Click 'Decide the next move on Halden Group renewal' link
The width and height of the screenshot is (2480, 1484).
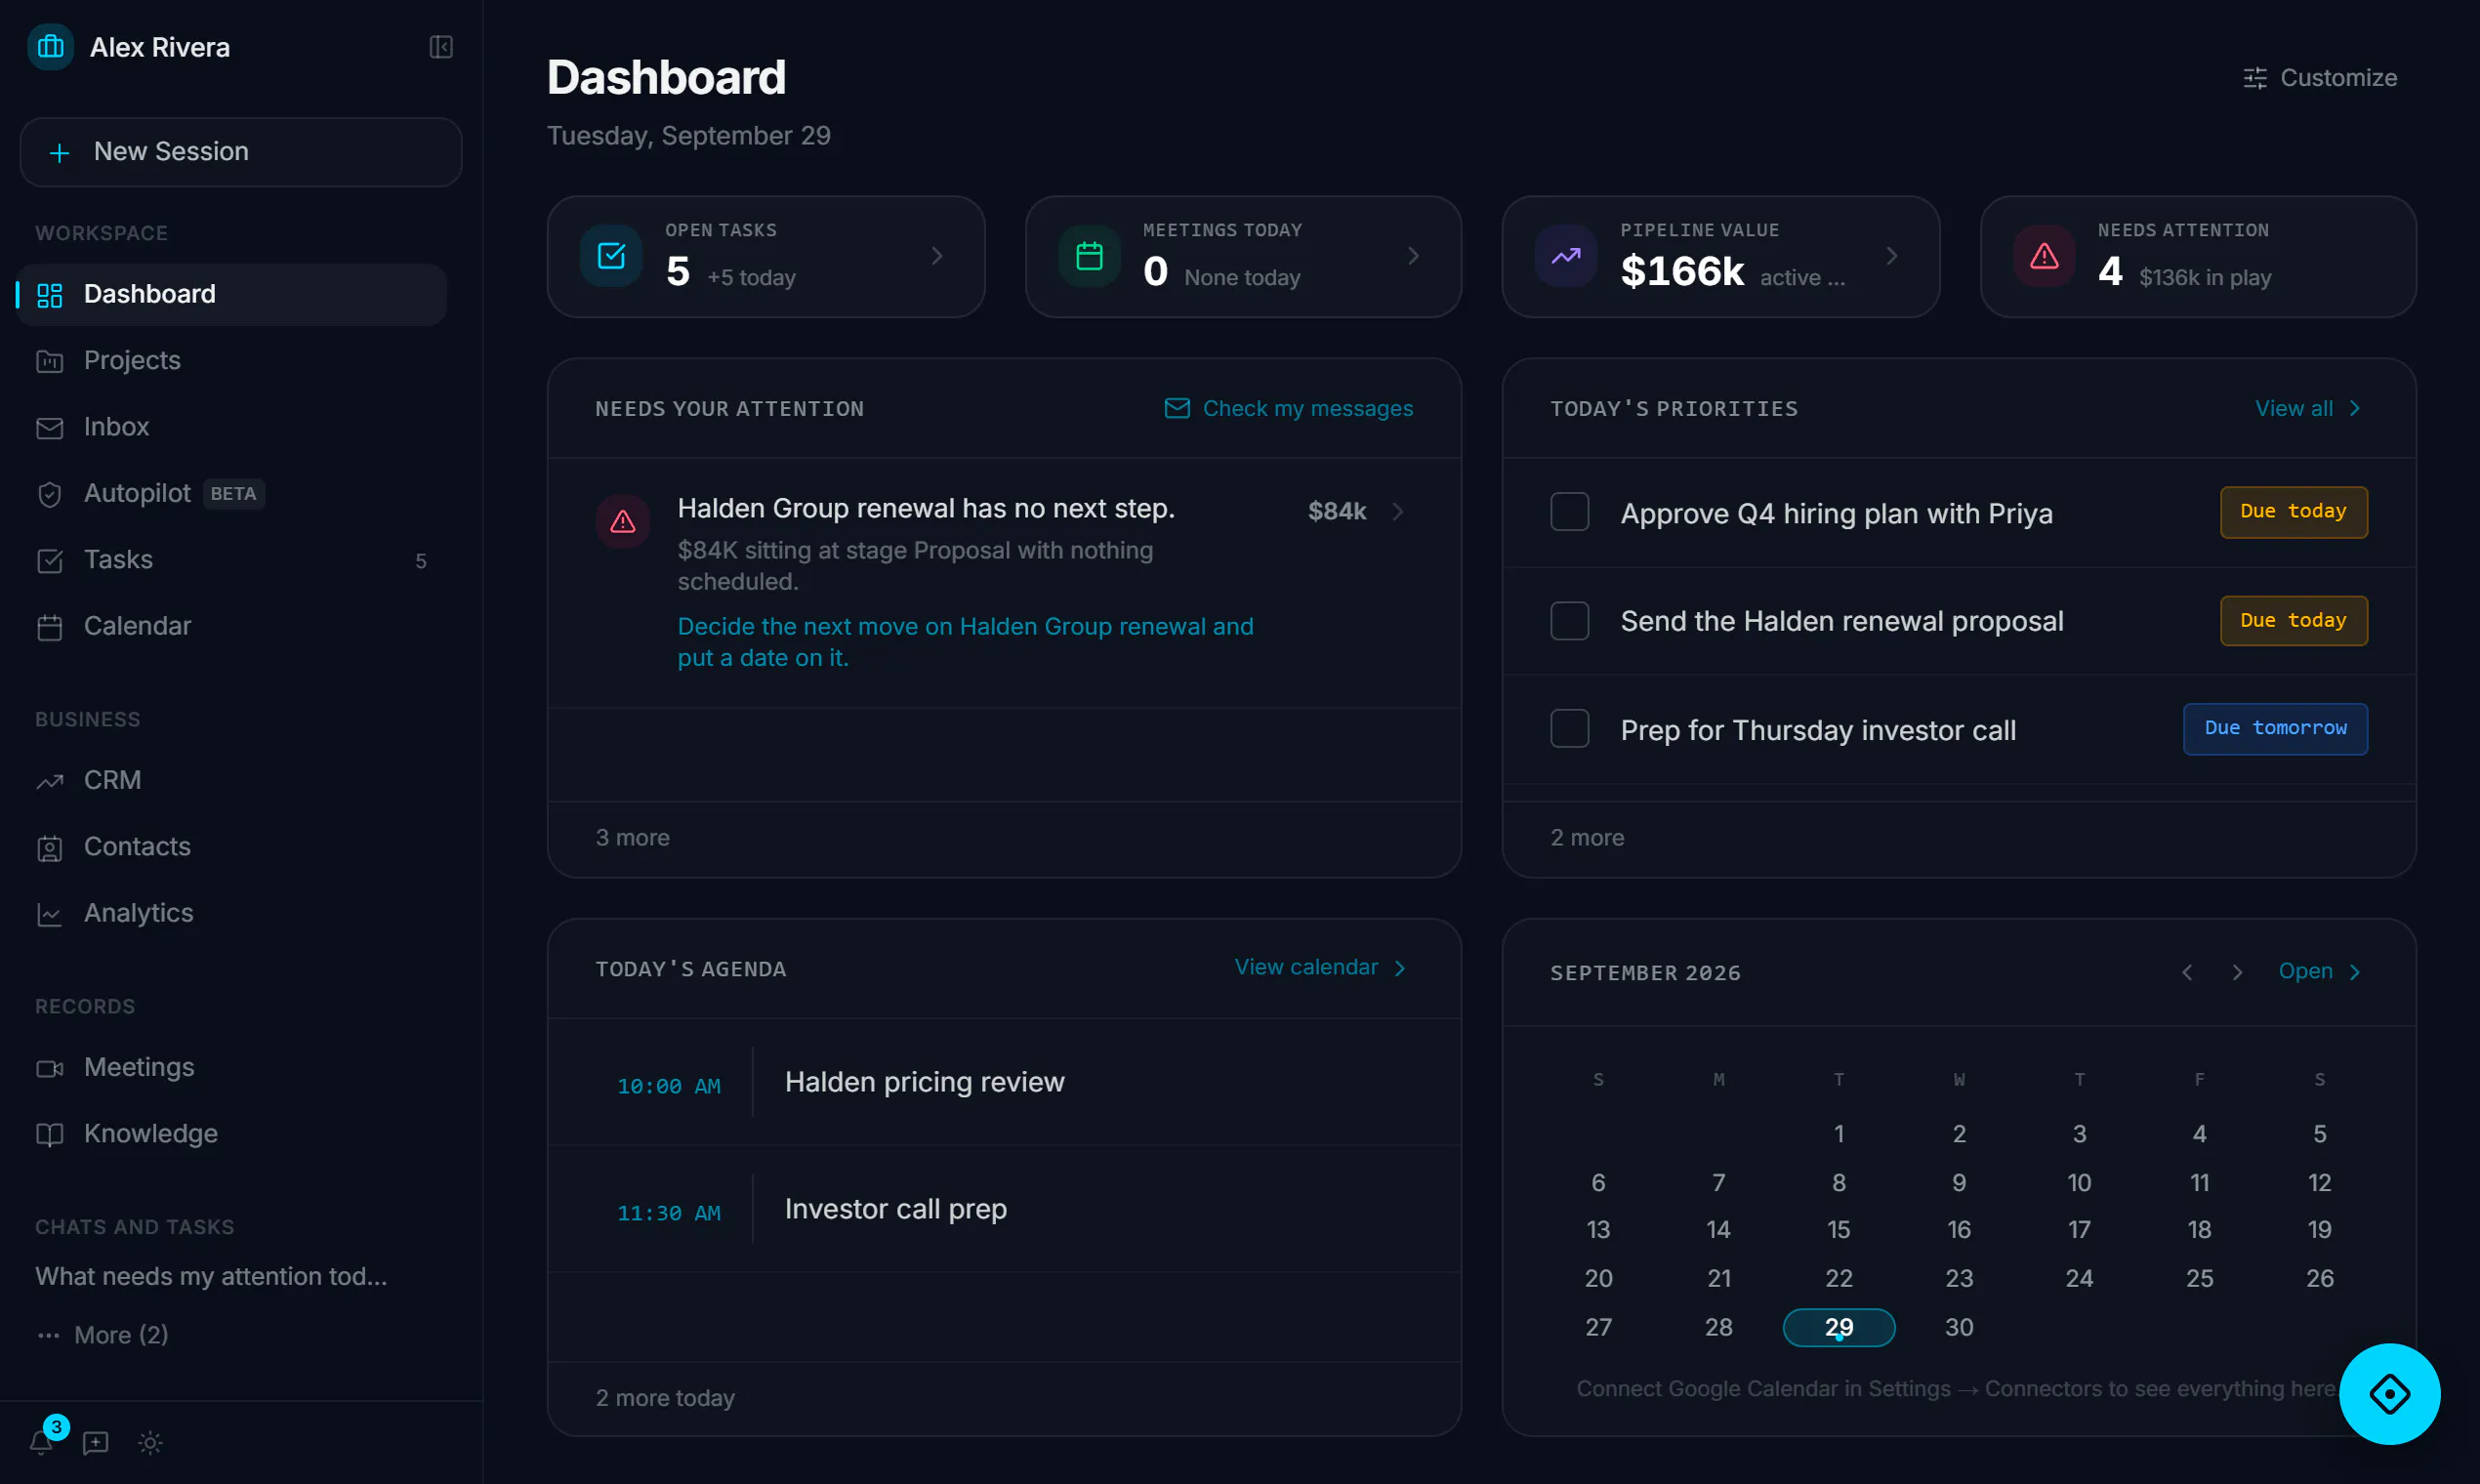click(x=965, y=642)
